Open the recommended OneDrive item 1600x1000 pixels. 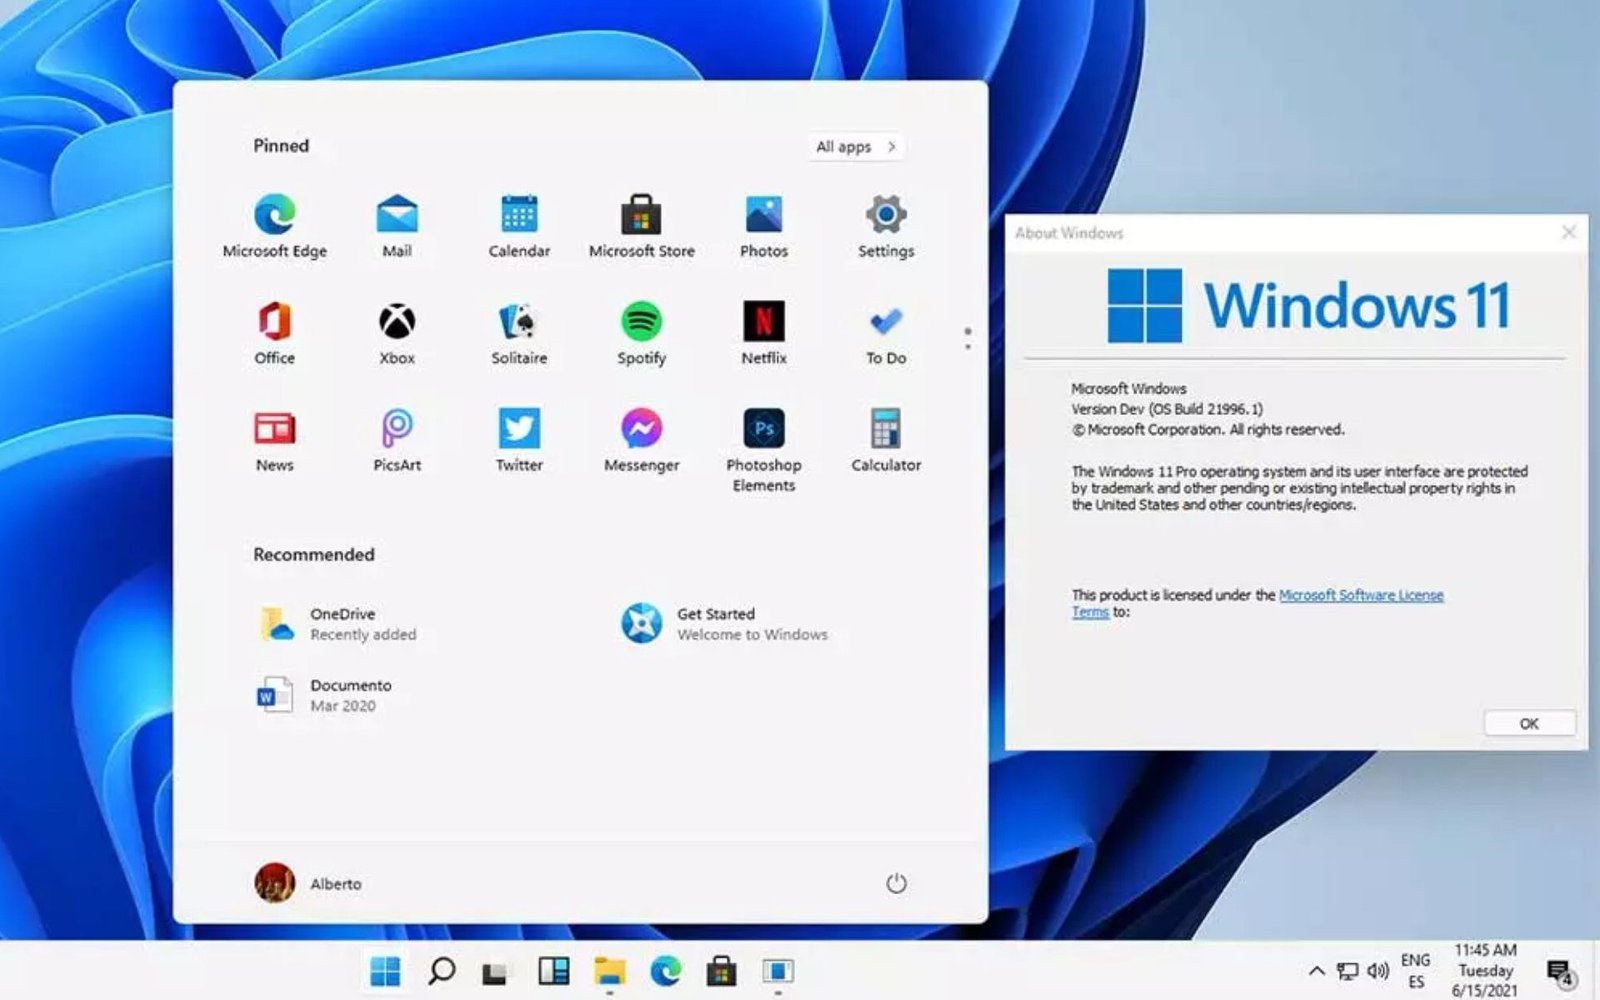point(340,623)
